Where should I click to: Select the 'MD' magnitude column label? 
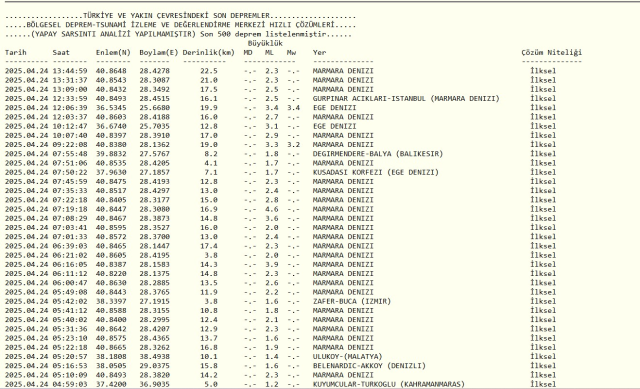point(248,52)
